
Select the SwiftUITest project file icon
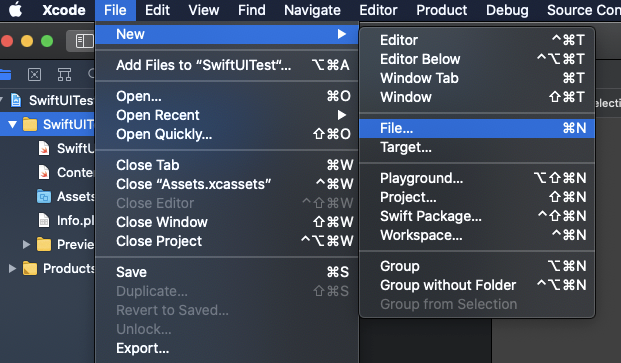[x=16, y=100]
